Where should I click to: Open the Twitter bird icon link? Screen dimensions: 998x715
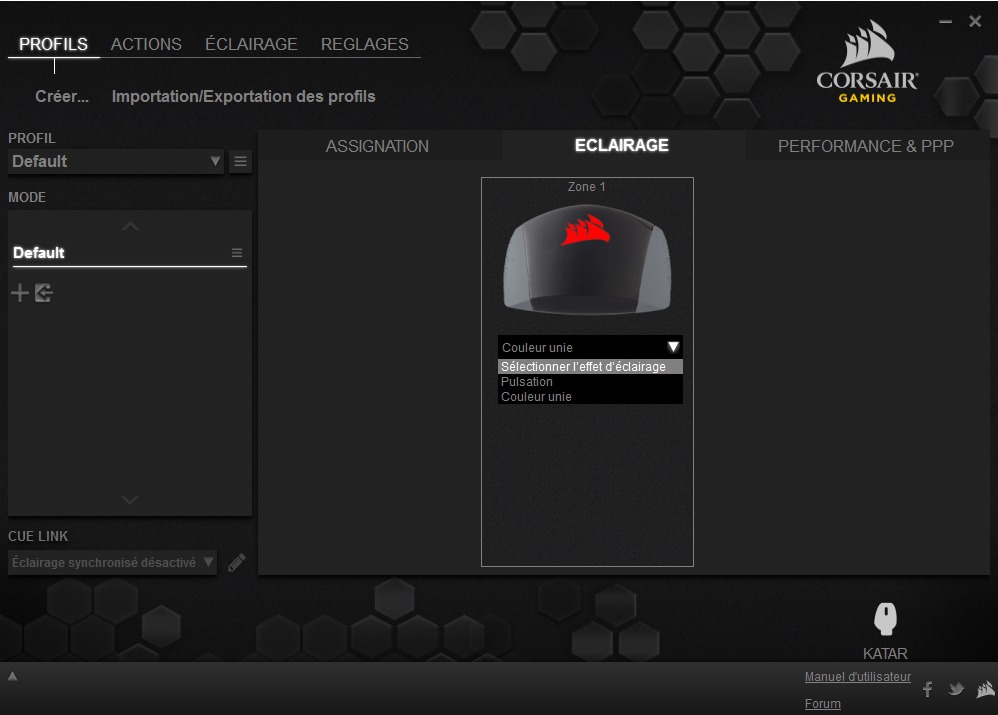point(956,689)
